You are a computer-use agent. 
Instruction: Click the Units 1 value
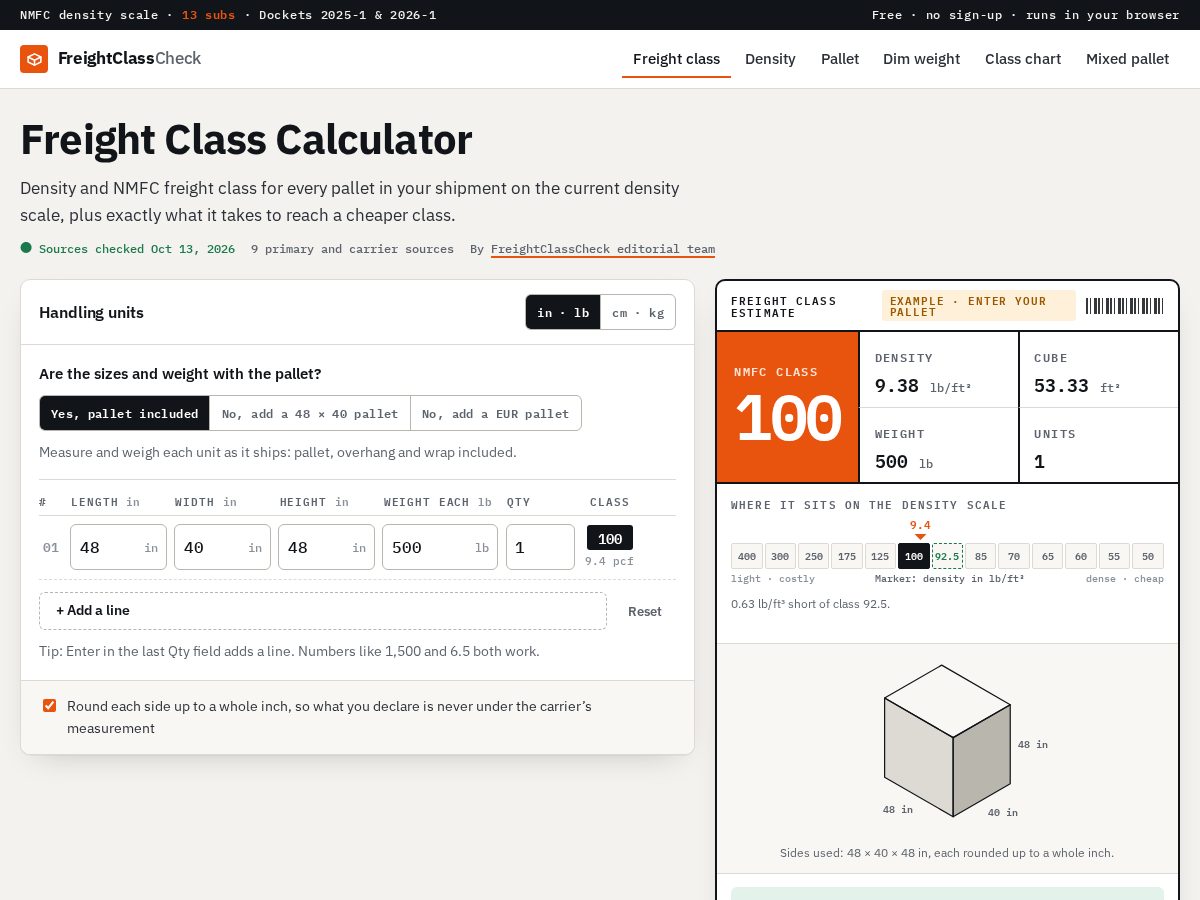[1039, 462]
